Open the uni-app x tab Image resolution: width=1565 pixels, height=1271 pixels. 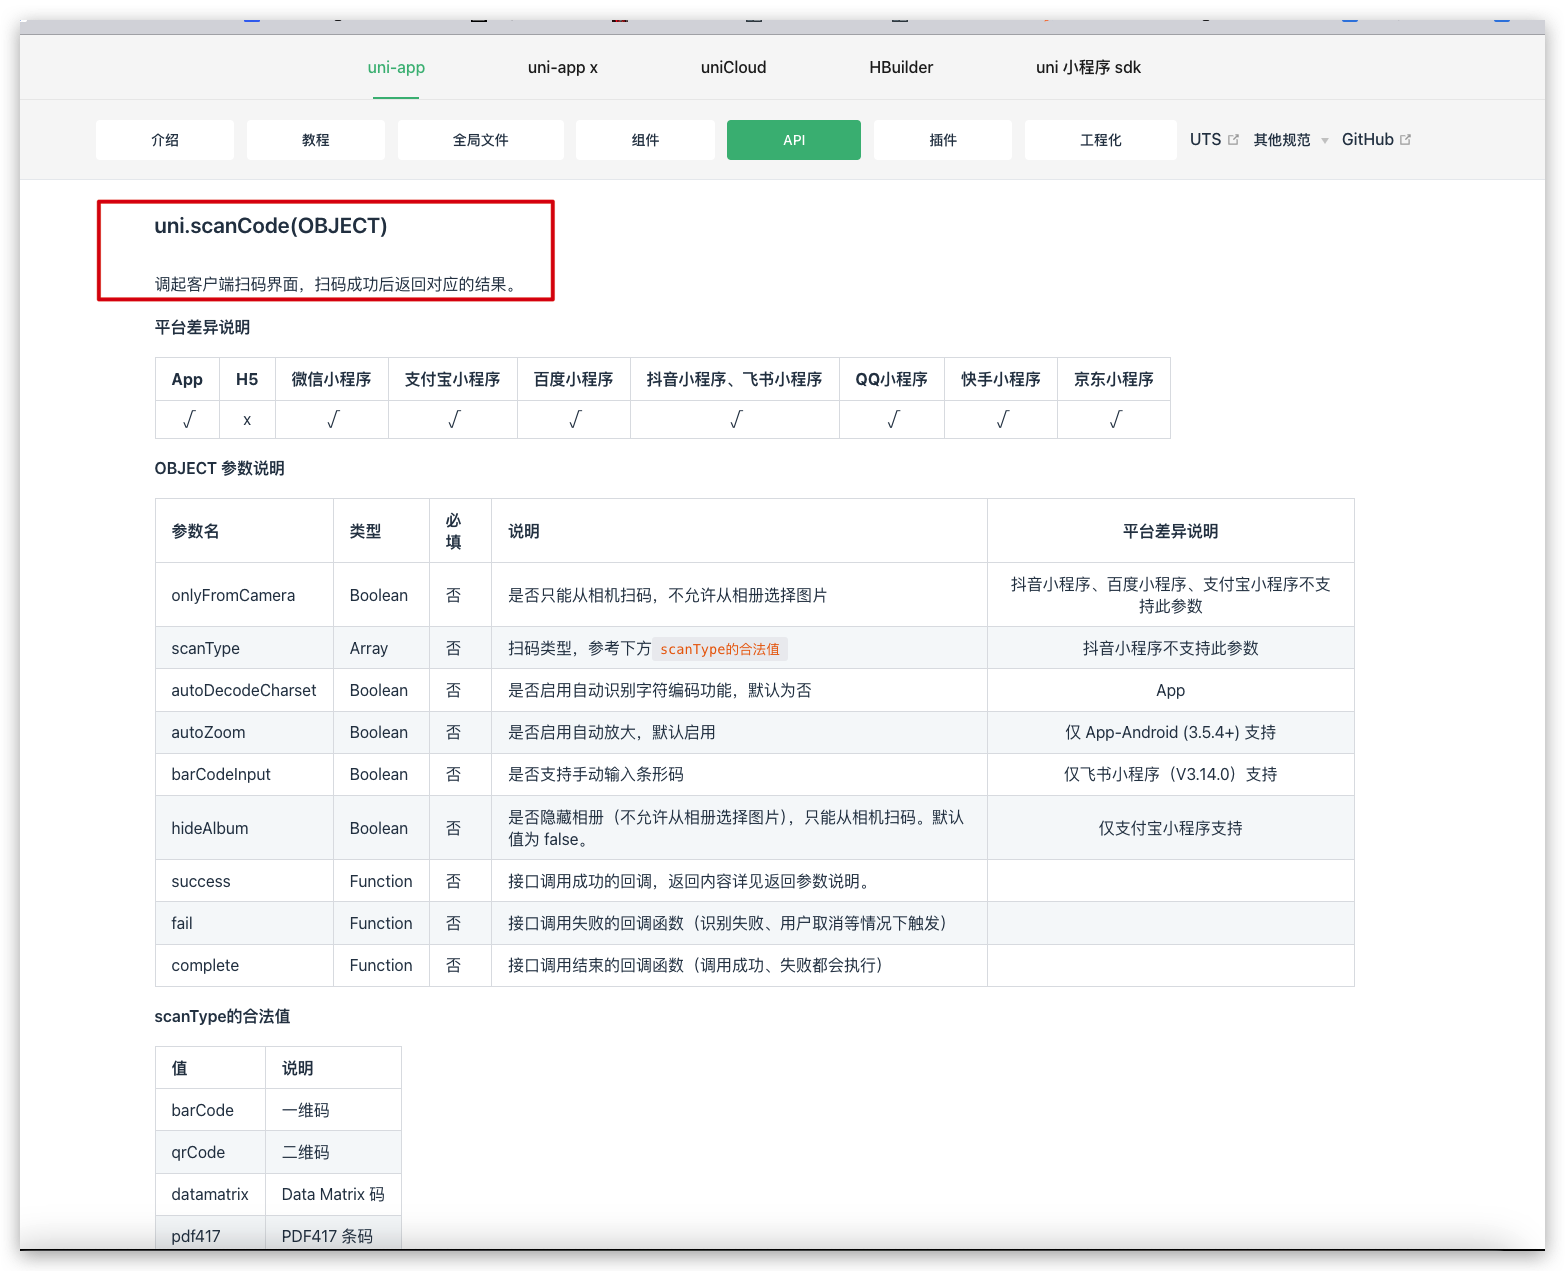(562, 67)
